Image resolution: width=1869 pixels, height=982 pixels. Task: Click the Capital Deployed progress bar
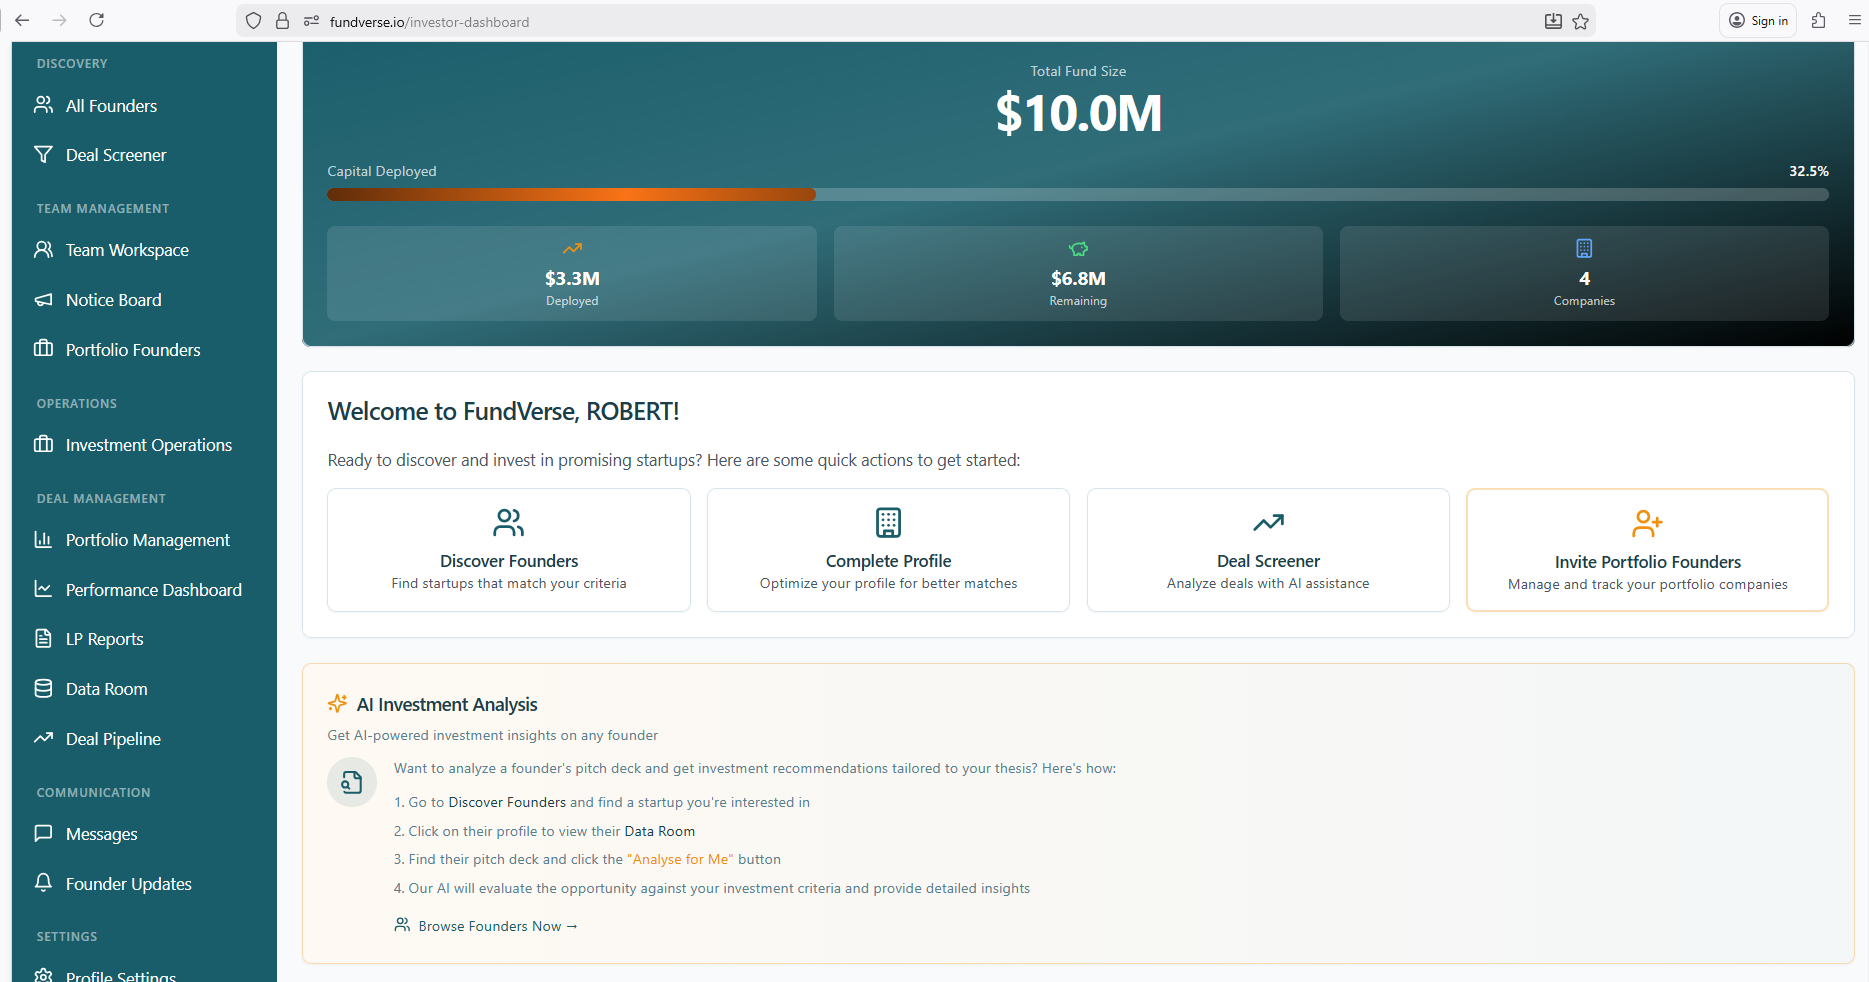coord(1077,194)
